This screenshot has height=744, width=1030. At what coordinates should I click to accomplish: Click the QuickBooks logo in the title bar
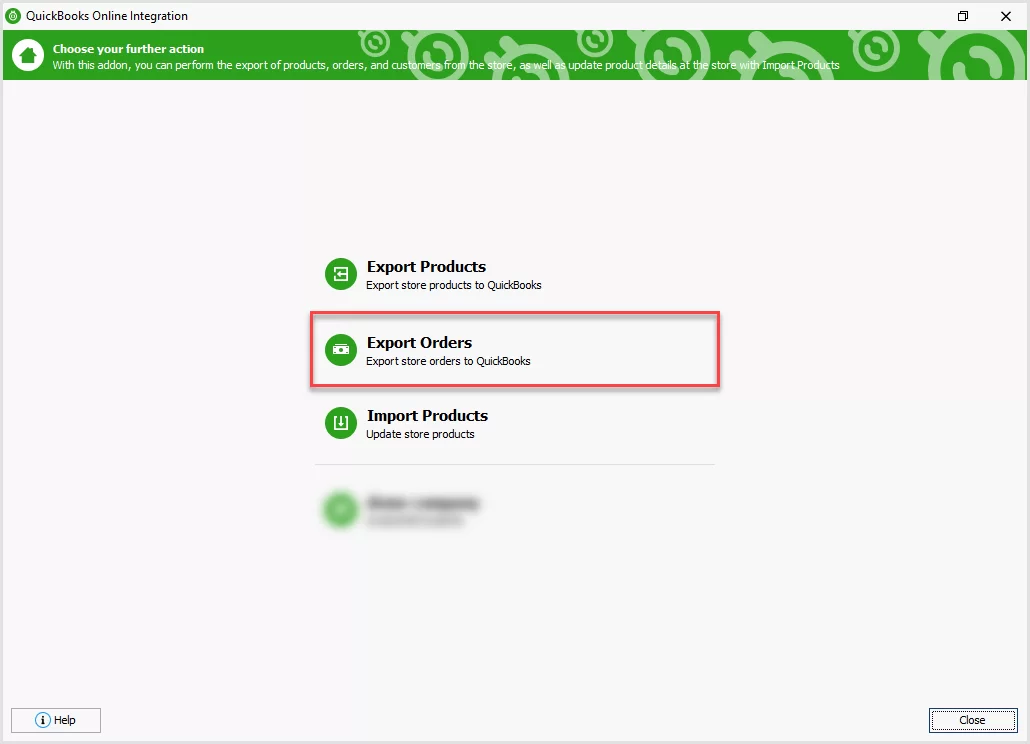[x=12, y=16]
